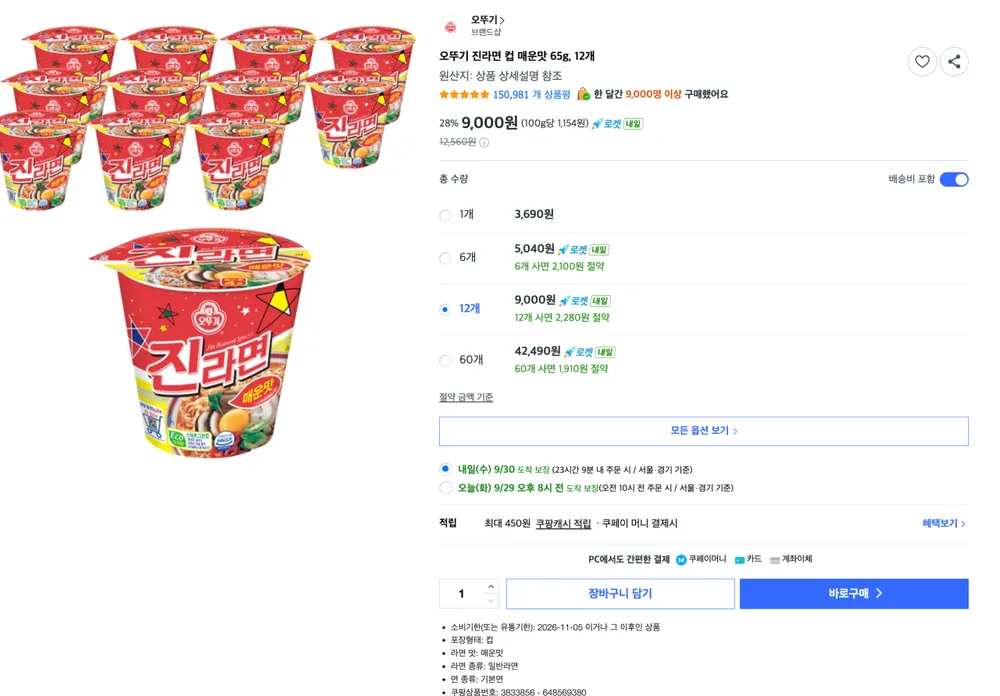Increase quantity with the up arrow
The height and width of the screenshot is (696, 1000).
tap(490, 586)
